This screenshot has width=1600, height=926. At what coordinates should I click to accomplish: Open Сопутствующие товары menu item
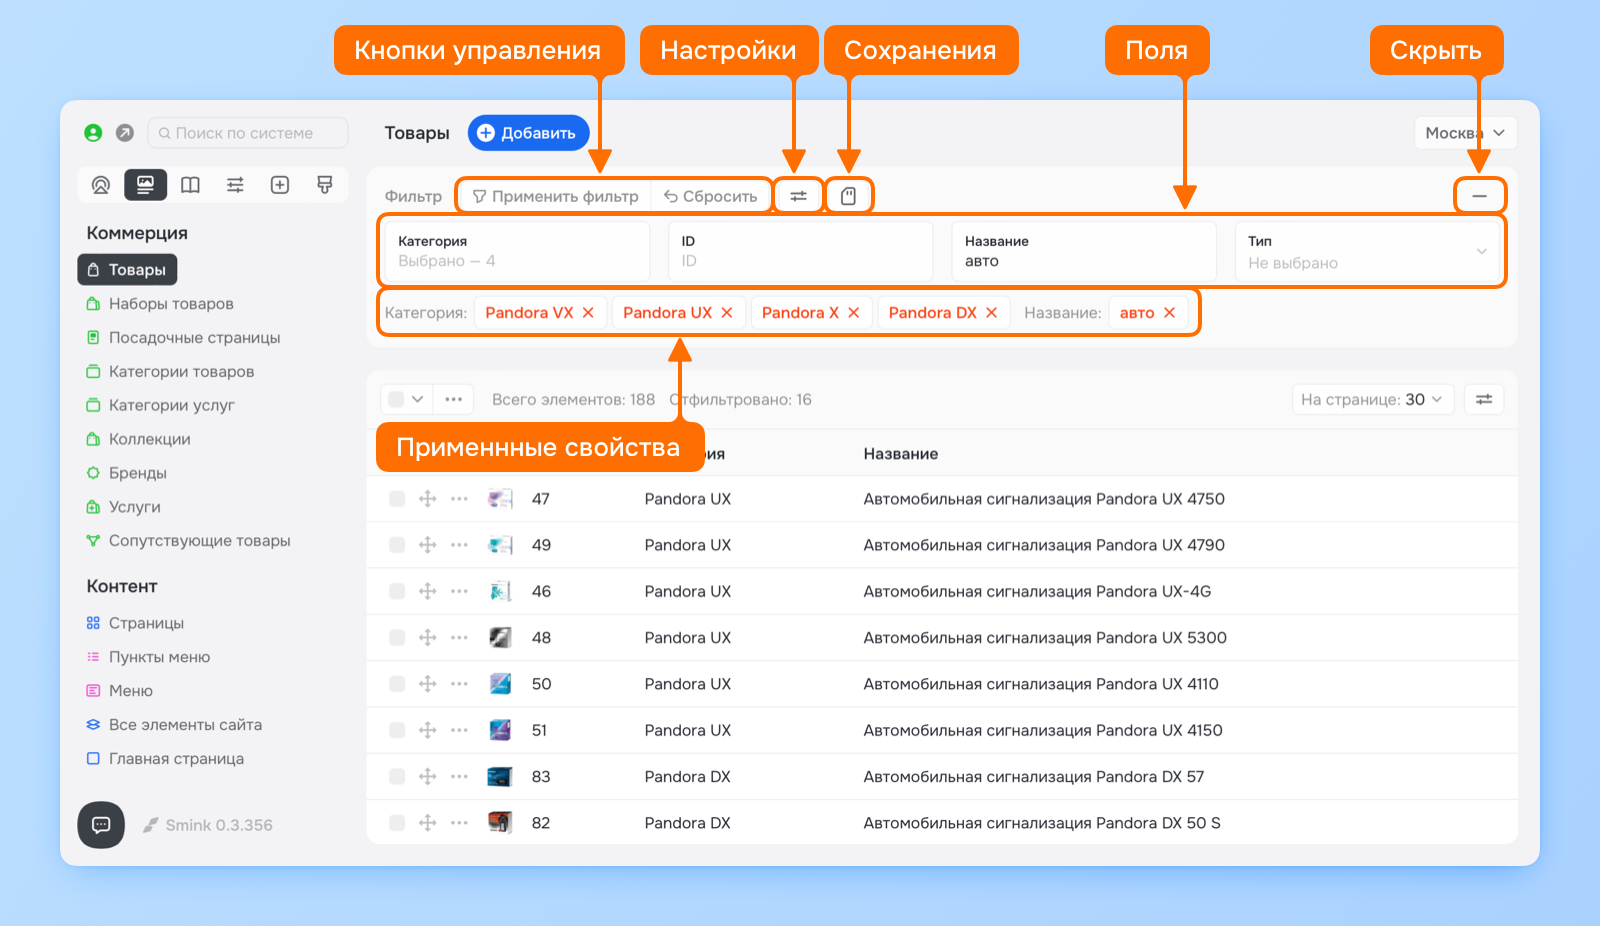(x=188, y=541)
